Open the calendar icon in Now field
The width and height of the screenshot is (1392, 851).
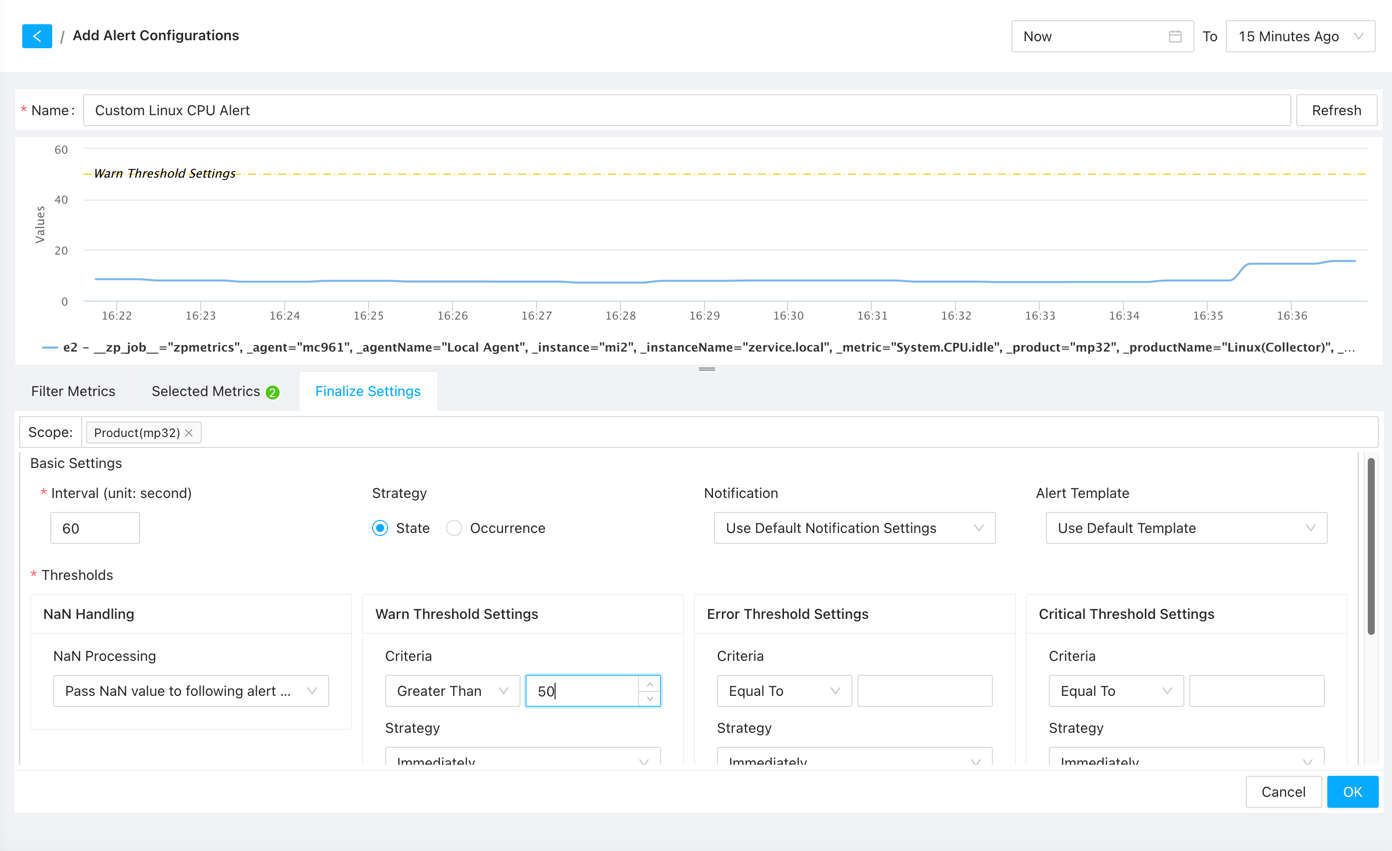pos(1175,36)
